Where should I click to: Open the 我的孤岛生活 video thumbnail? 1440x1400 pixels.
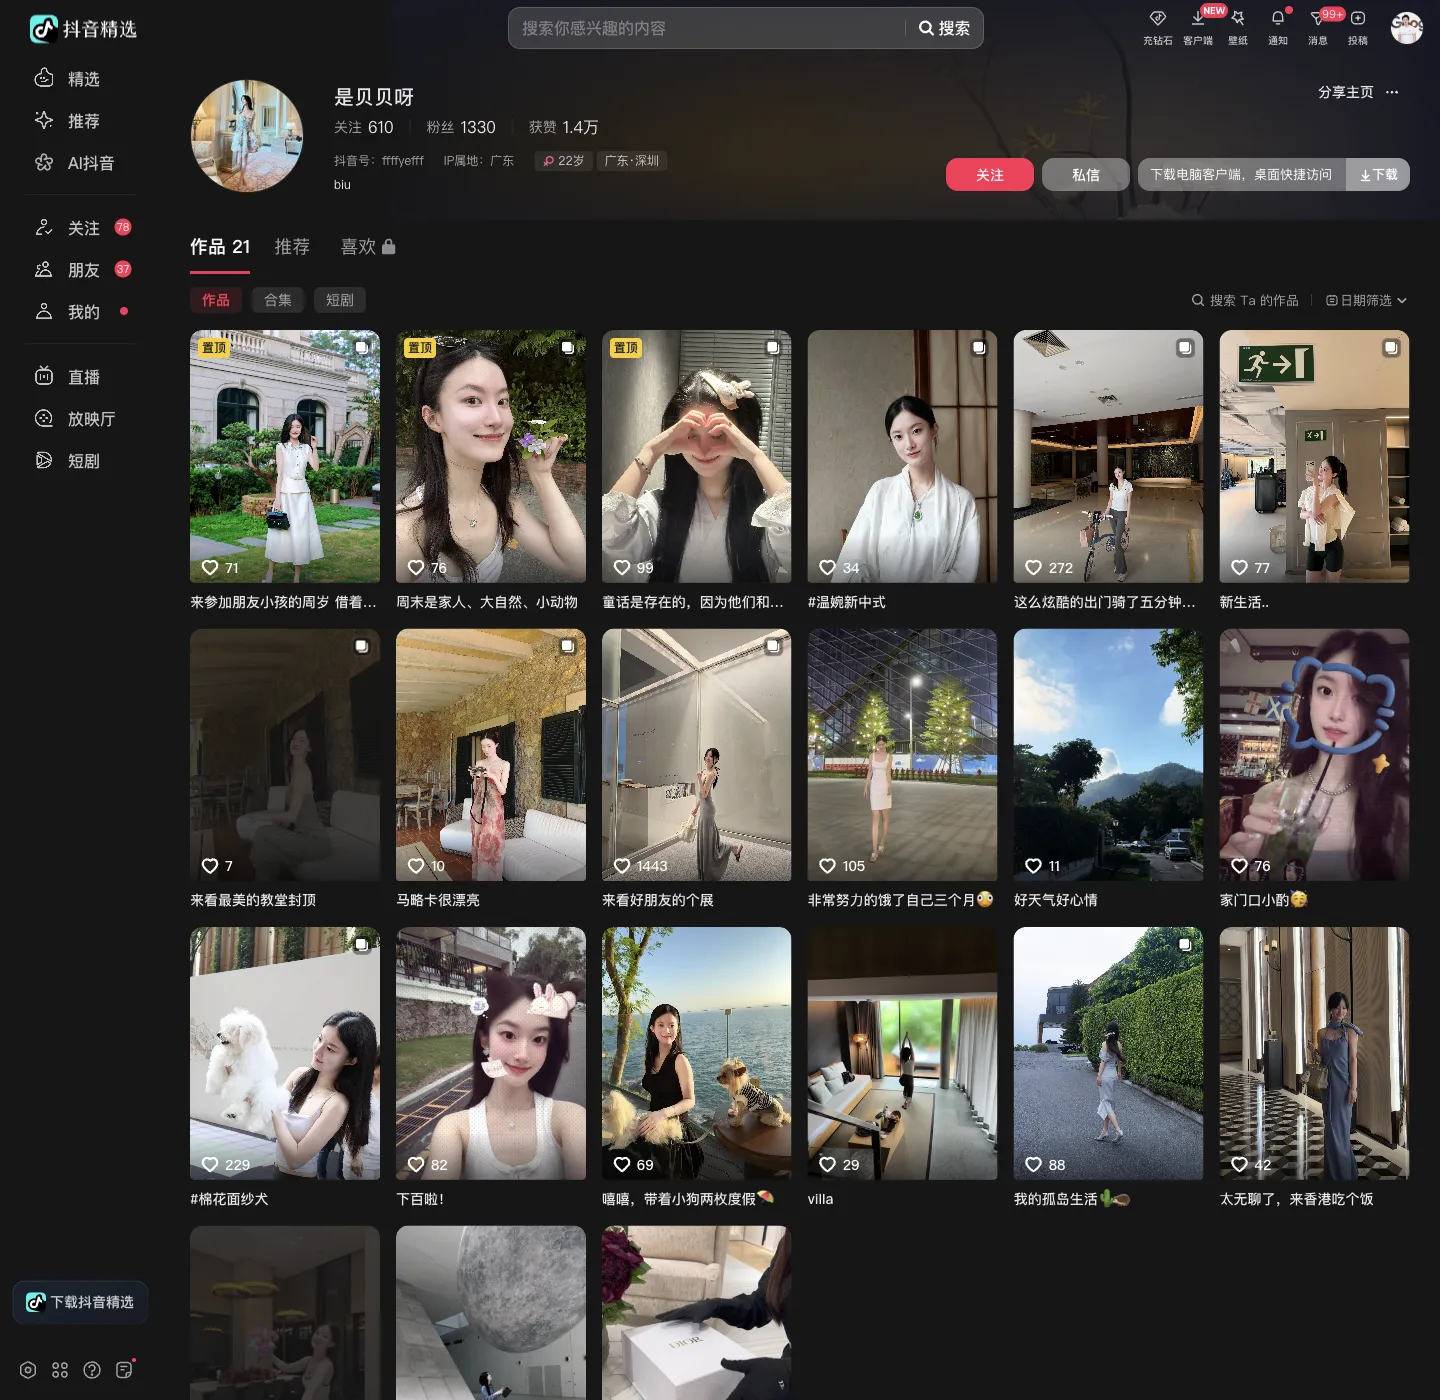coord(1109,1054)
